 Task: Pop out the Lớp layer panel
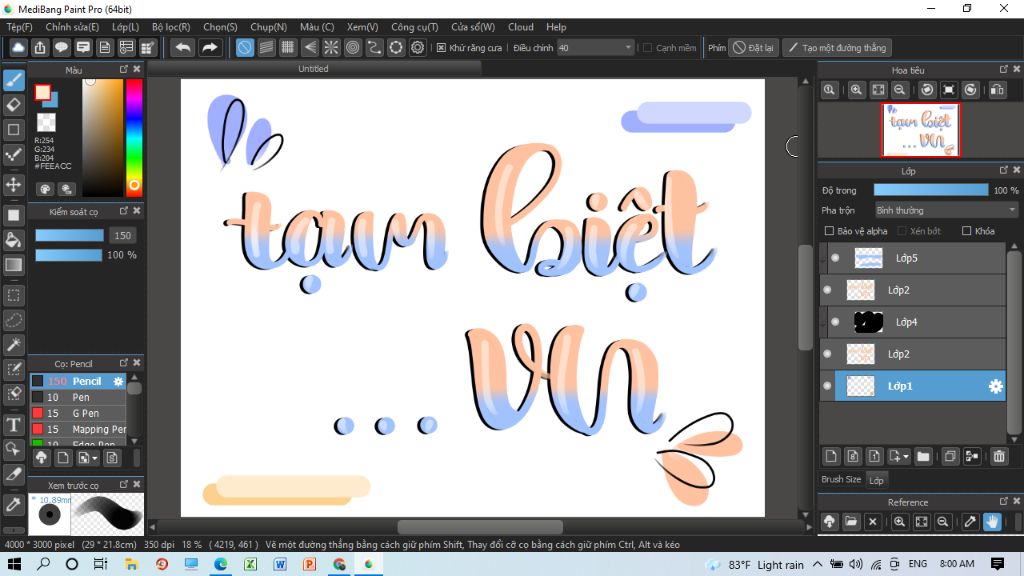point(1004,170)
